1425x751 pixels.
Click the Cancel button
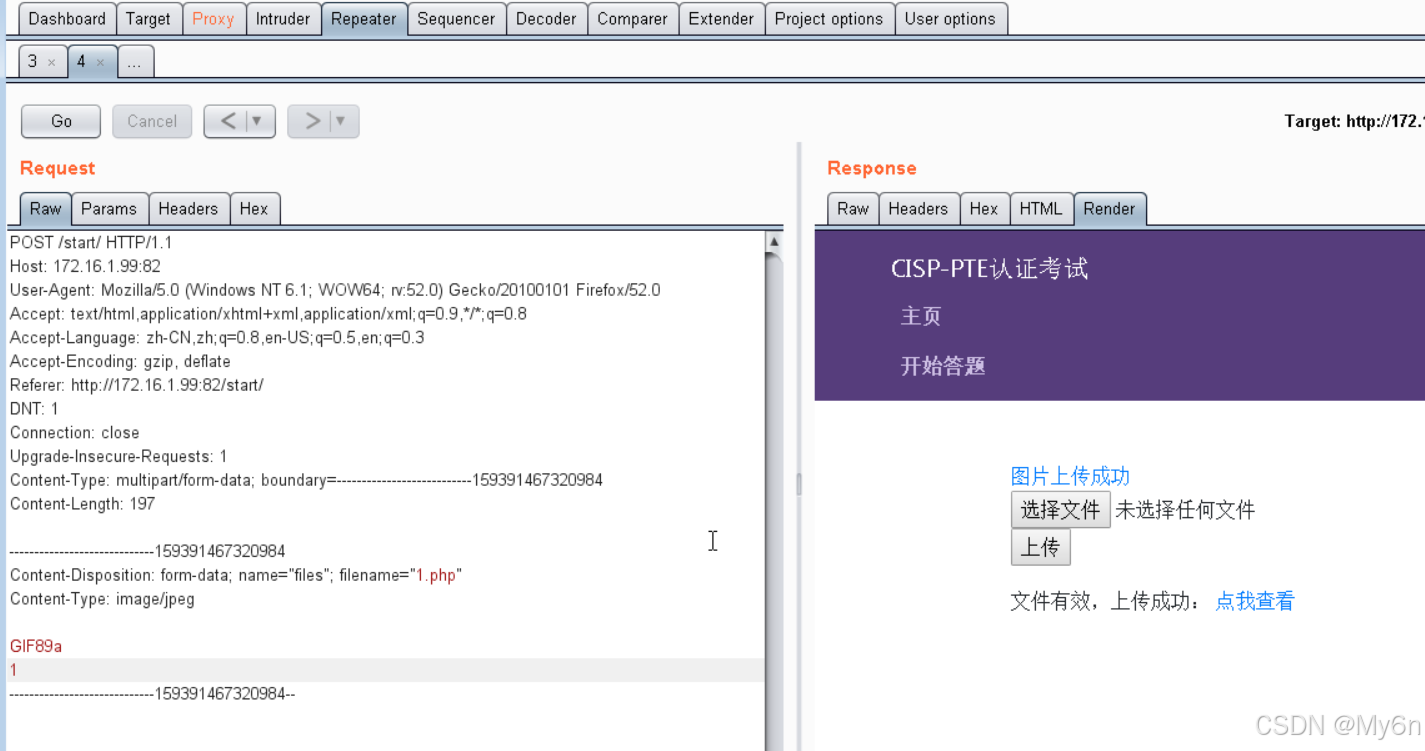click(x=152, y=121)
